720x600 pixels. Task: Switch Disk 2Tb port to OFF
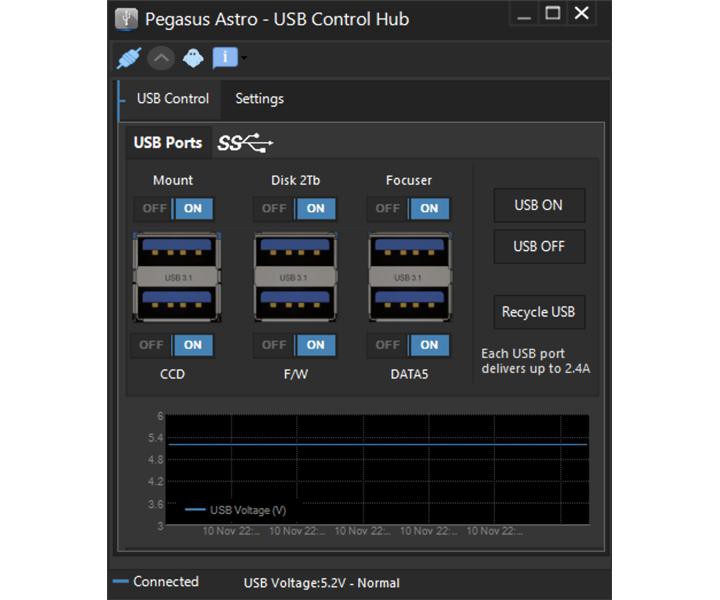pos(274,208)
